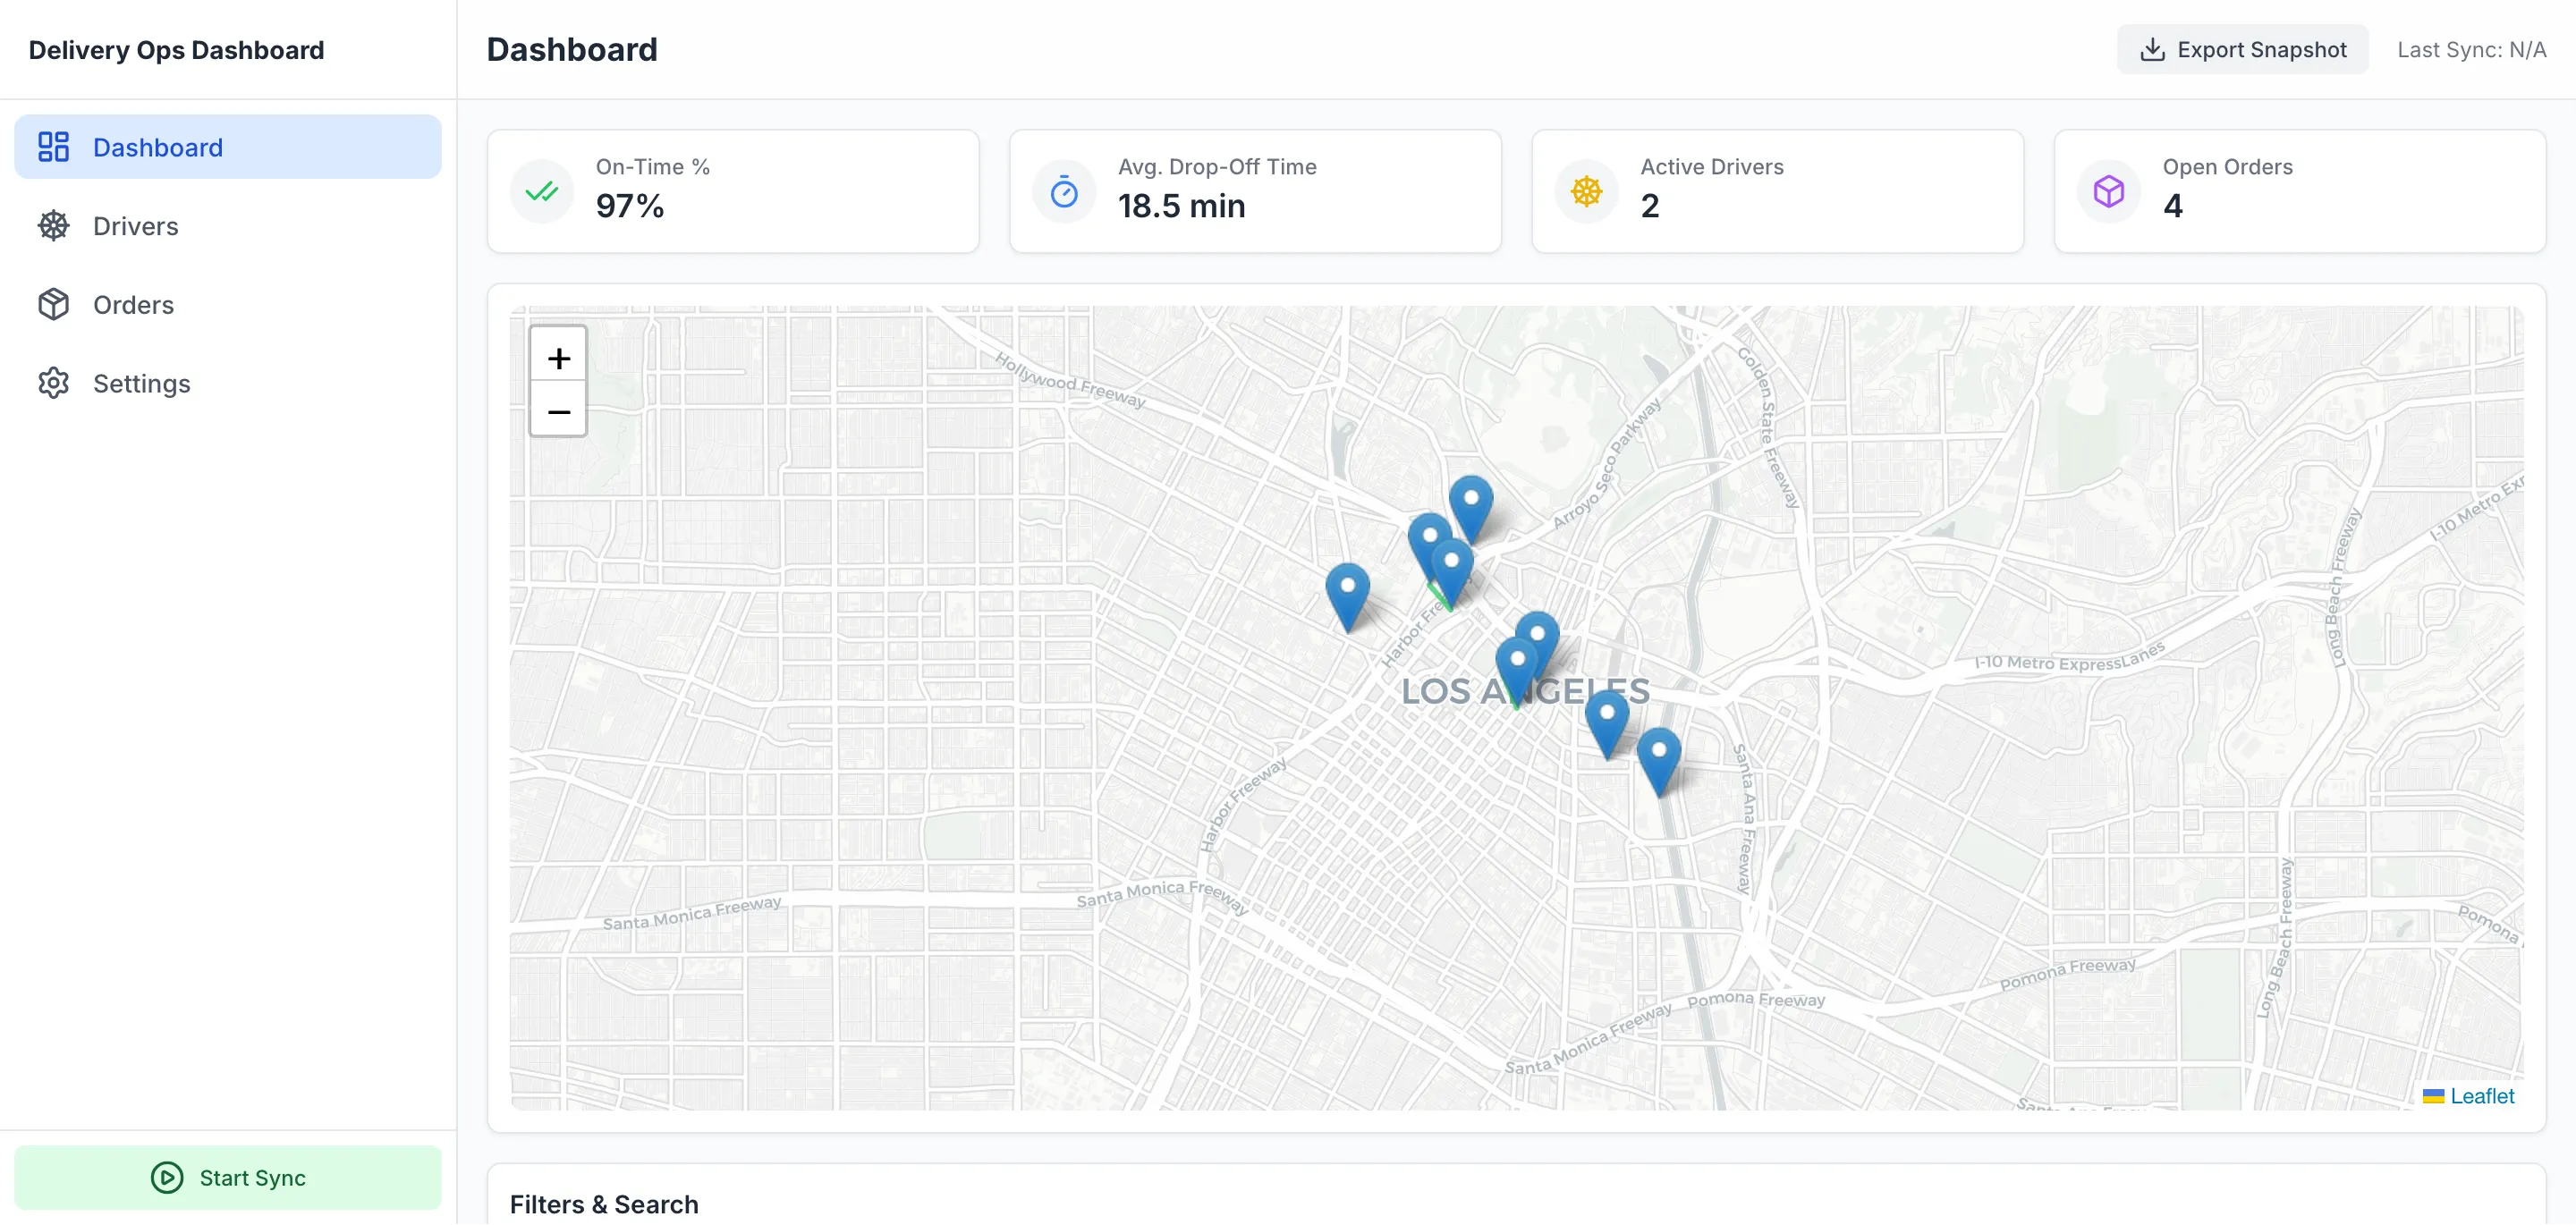The width and height of the screenshot is (2576, 1225).
Task: Click the purple Open Orders cube icon
Action: [x=2108, y=191]
